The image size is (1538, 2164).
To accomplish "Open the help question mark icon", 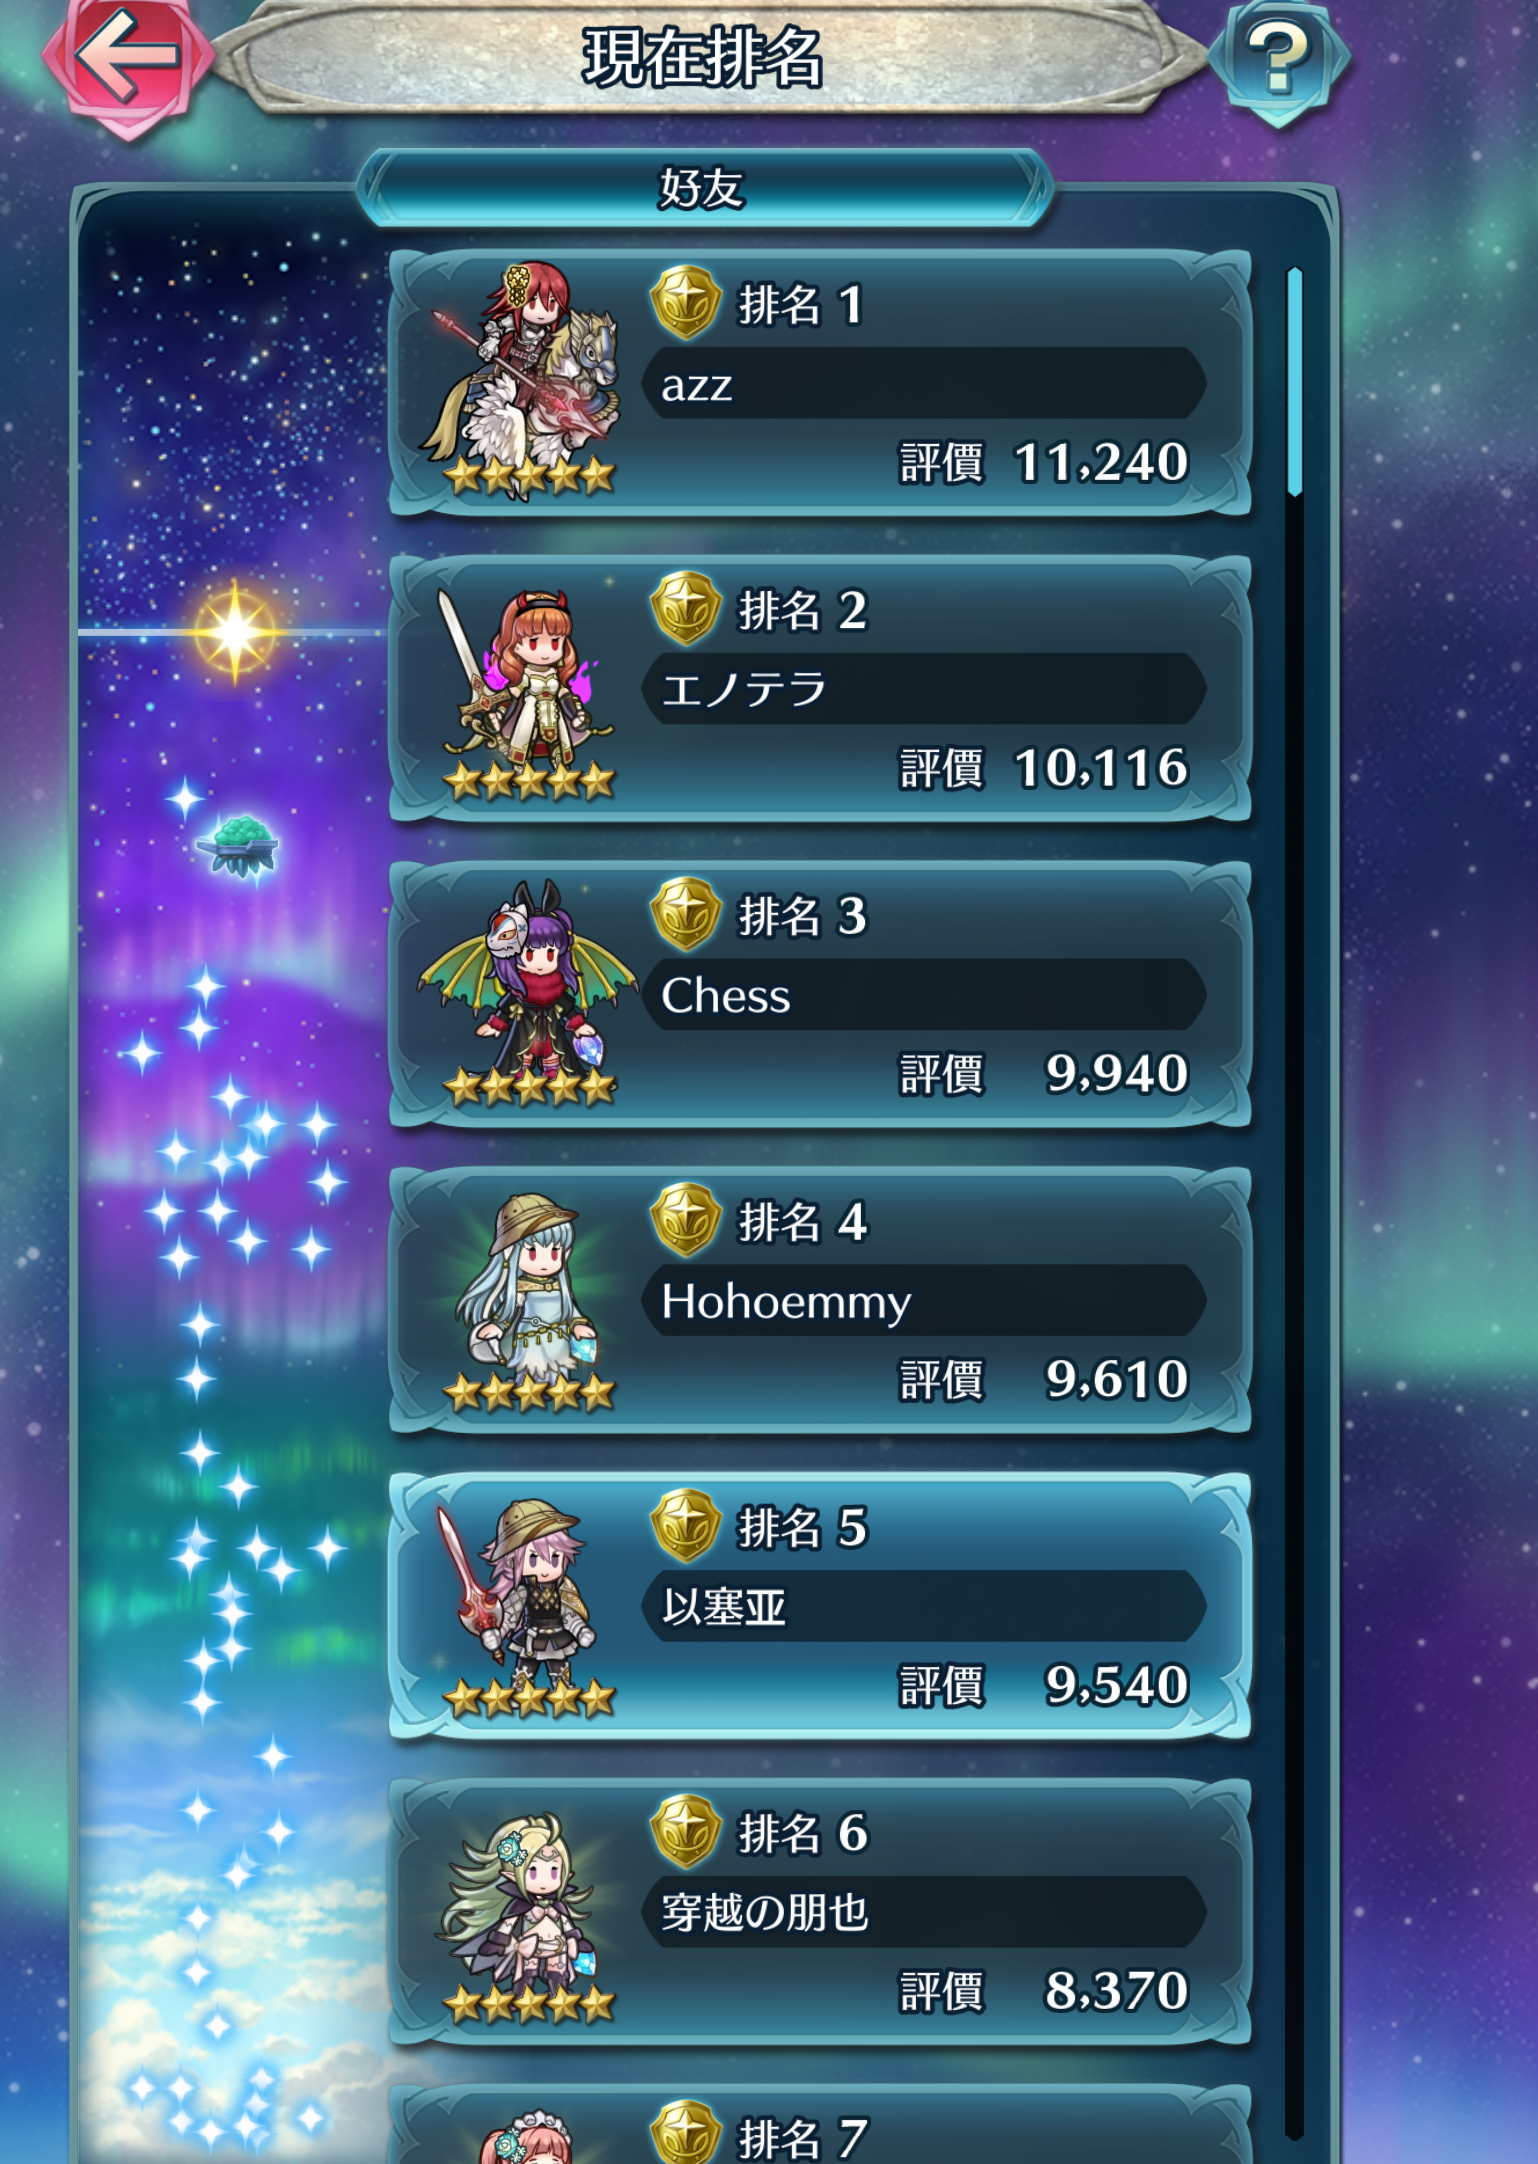I will [x=1279, y=60].
